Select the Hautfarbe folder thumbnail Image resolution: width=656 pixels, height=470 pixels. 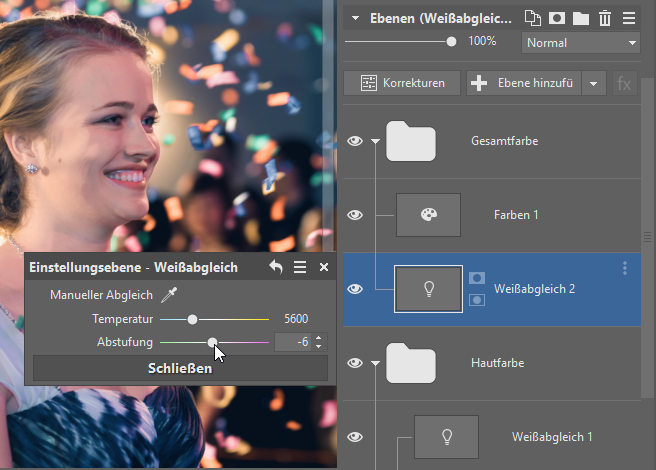[x=410, y=363]
